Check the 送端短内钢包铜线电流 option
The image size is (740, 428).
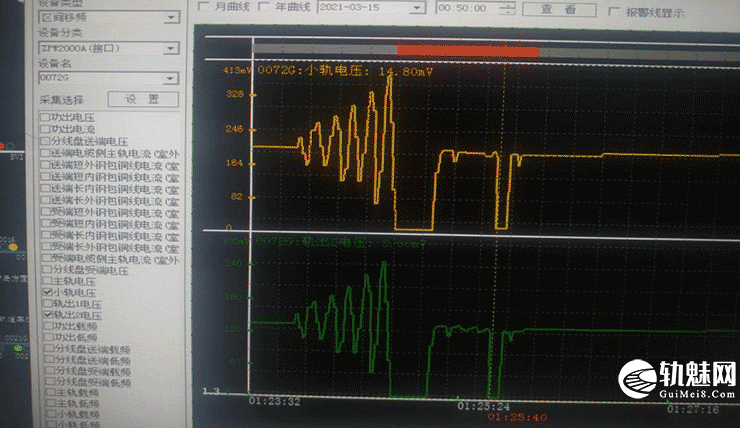coord(45,176)
